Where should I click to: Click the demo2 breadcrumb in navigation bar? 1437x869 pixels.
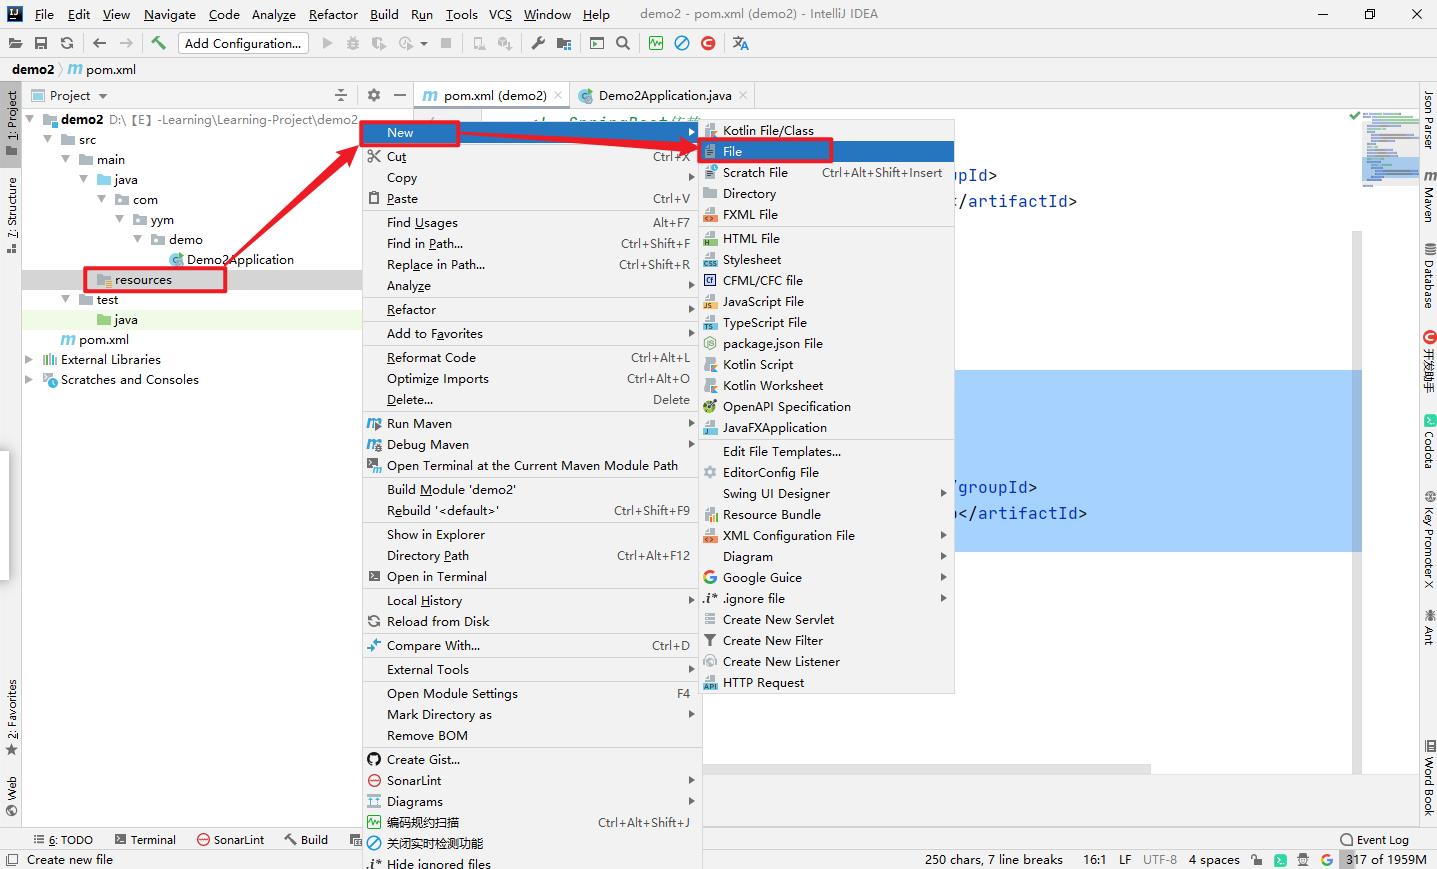33,69
